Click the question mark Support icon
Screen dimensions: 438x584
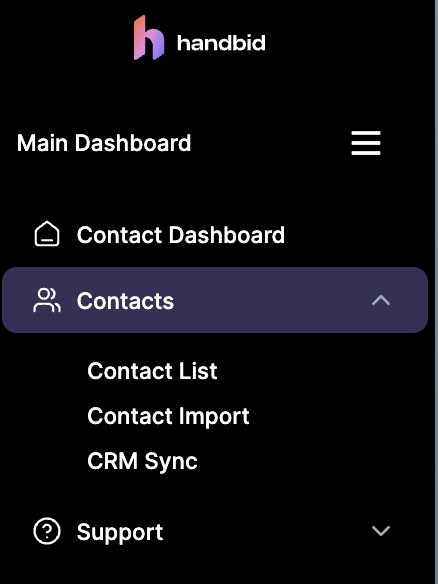tap(47, 531)
